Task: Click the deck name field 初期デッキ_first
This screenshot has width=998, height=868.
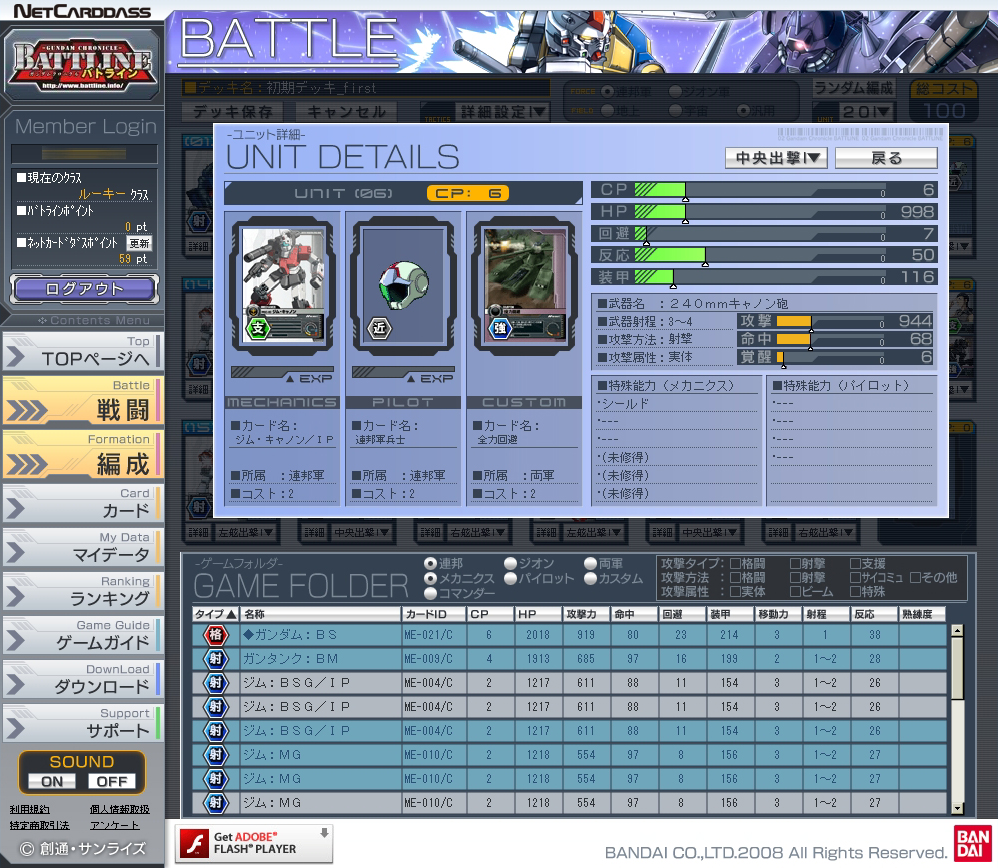Action: [x=366, y=88]
